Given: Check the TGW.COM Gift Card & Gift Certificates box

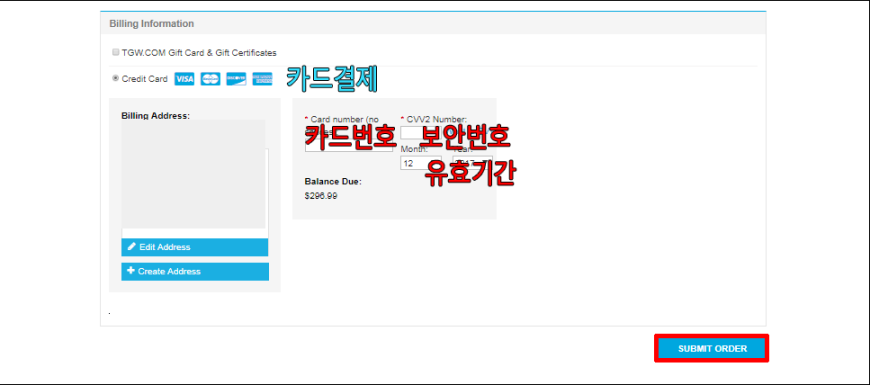Looking at the screenshot, I should point(115,52).
